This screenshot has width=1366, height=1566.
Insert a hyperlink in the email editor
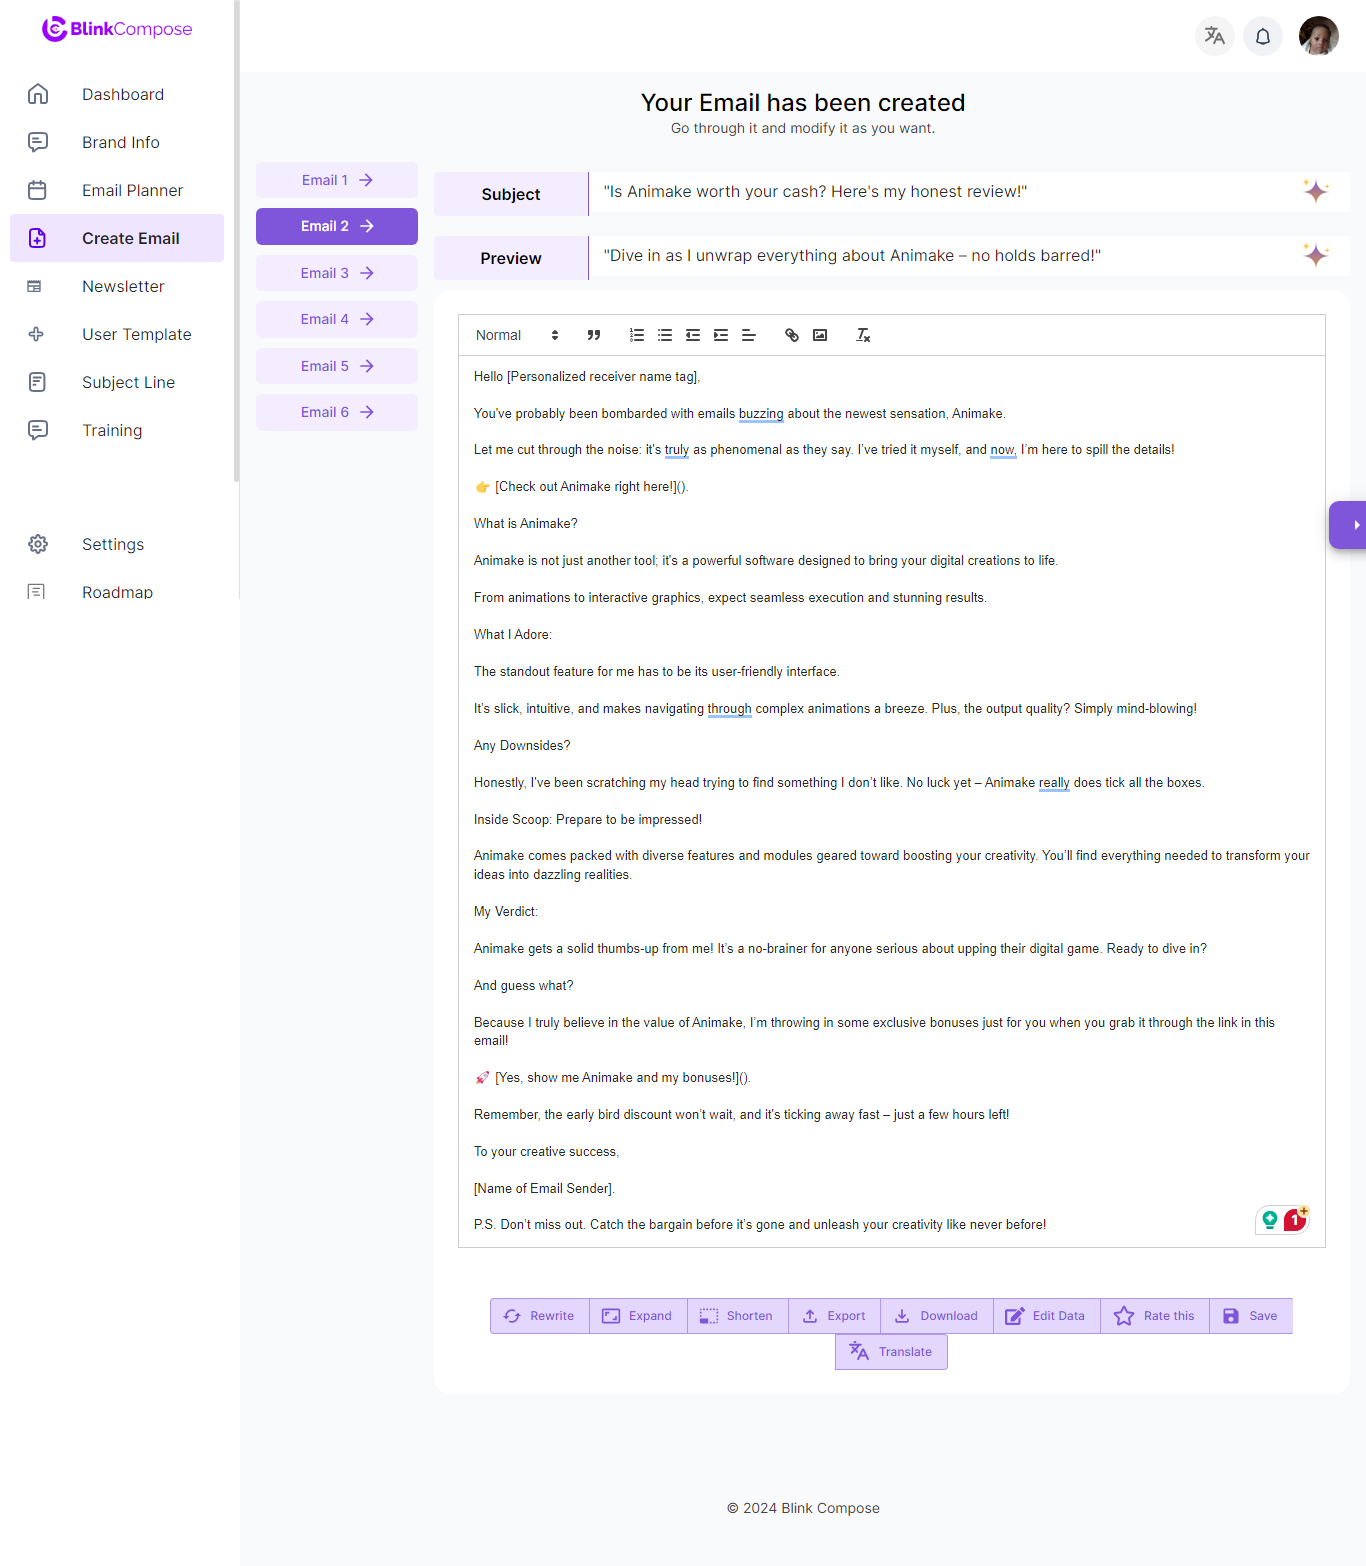point(791,335)
